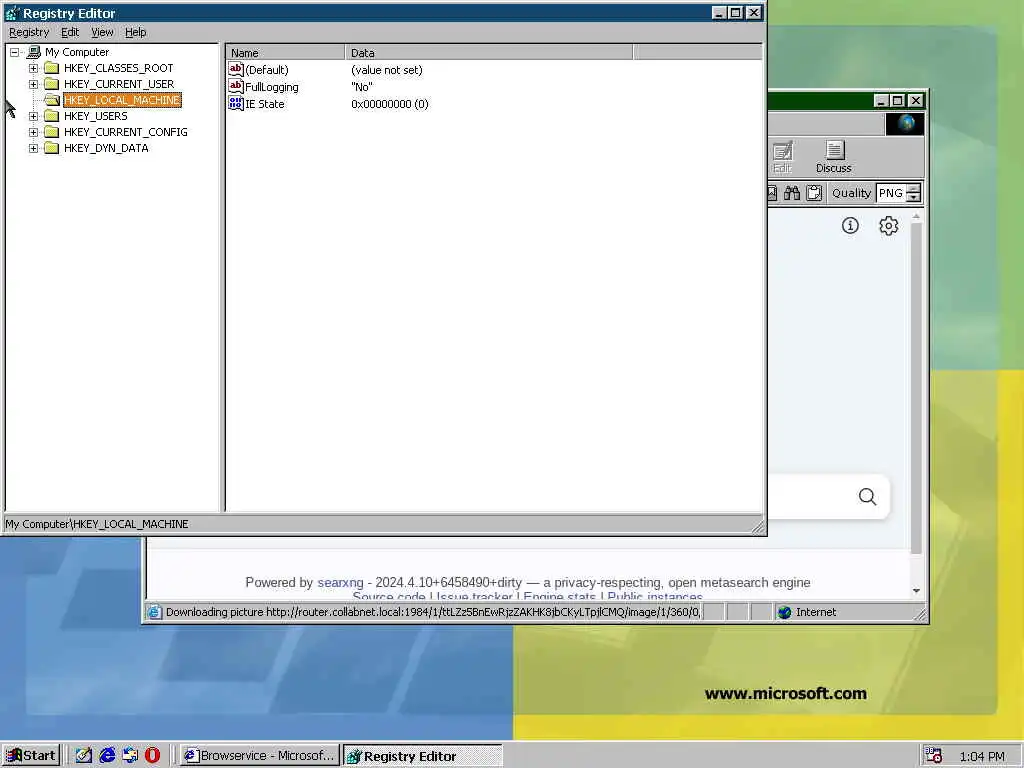The width and height of the screenshot is (1024, 768).
Task: Select the FullLogging value name
Action: click(272, 87)
